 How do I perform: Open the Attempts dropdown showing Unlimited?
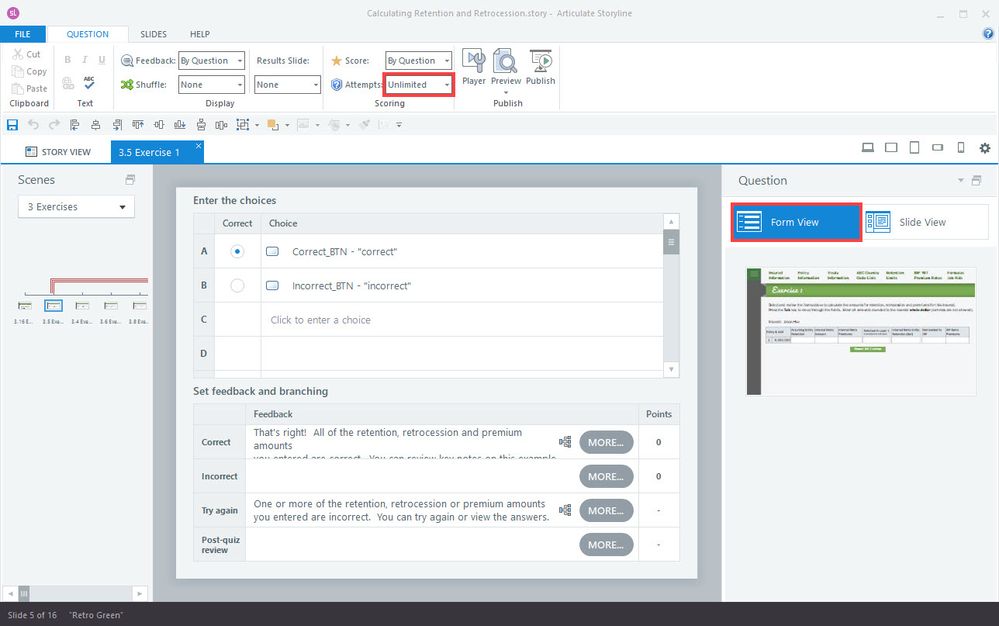pyautogui.click(x=420, y=85)
